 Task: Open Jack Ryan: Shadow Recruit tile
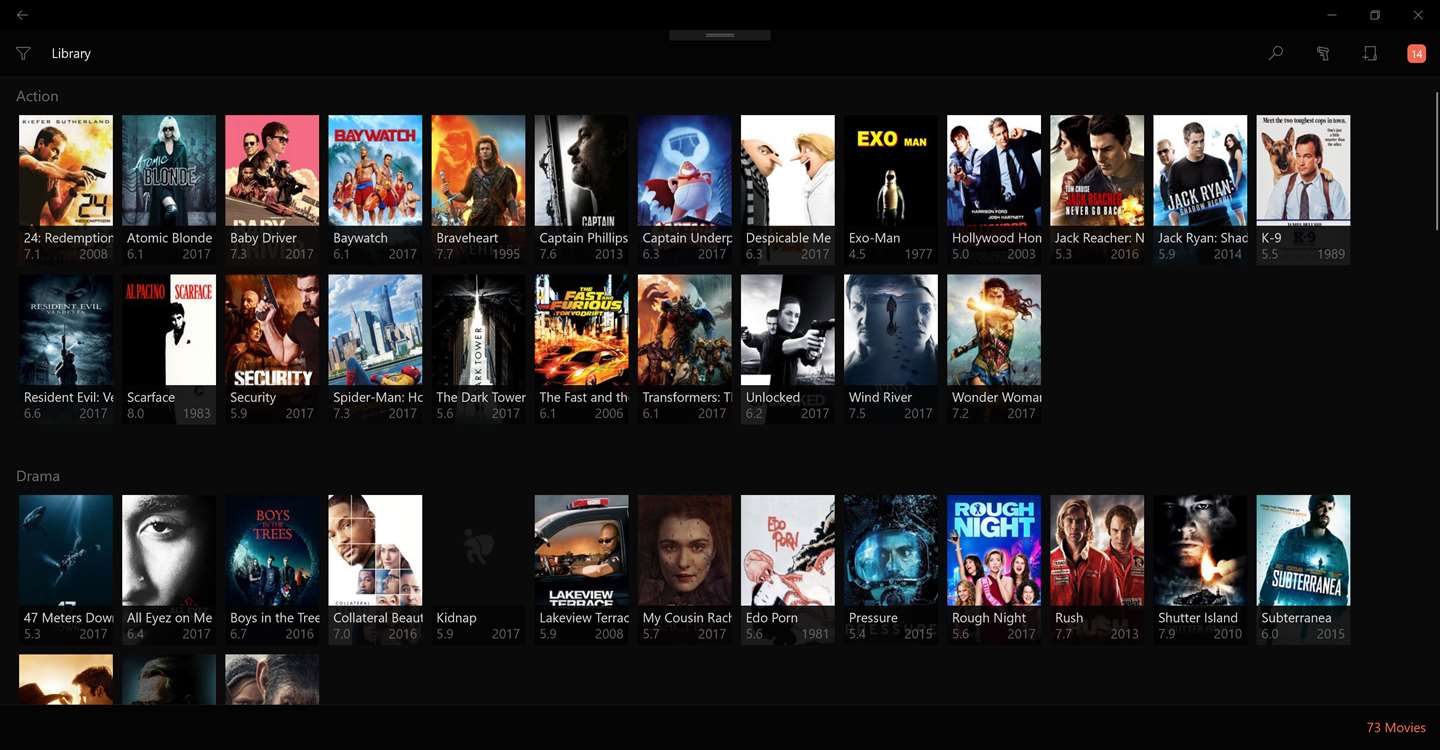[1200, 190]
